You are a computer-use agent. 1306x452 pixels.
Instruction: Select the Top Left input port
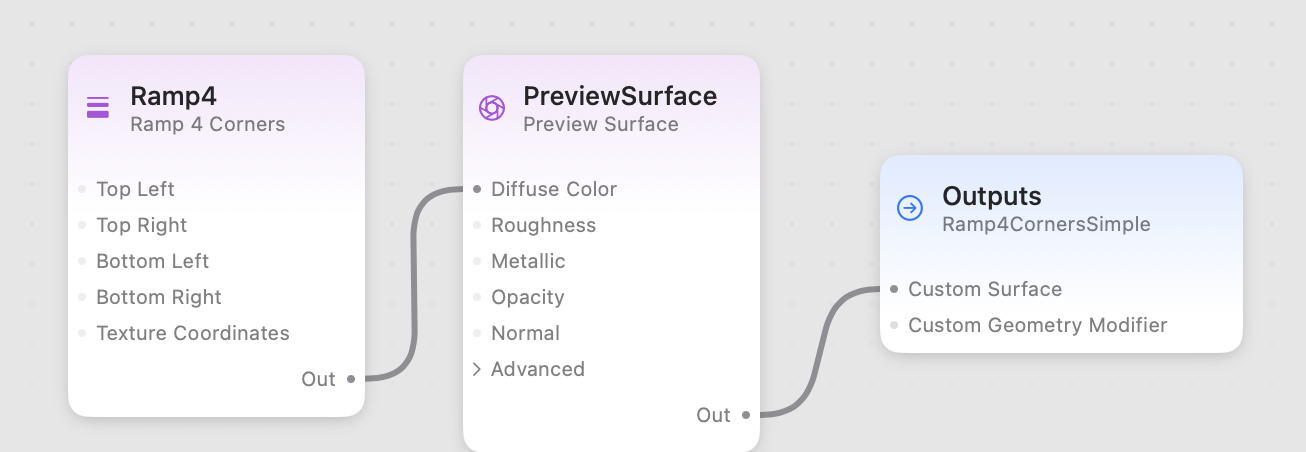[x=82, y=189]
